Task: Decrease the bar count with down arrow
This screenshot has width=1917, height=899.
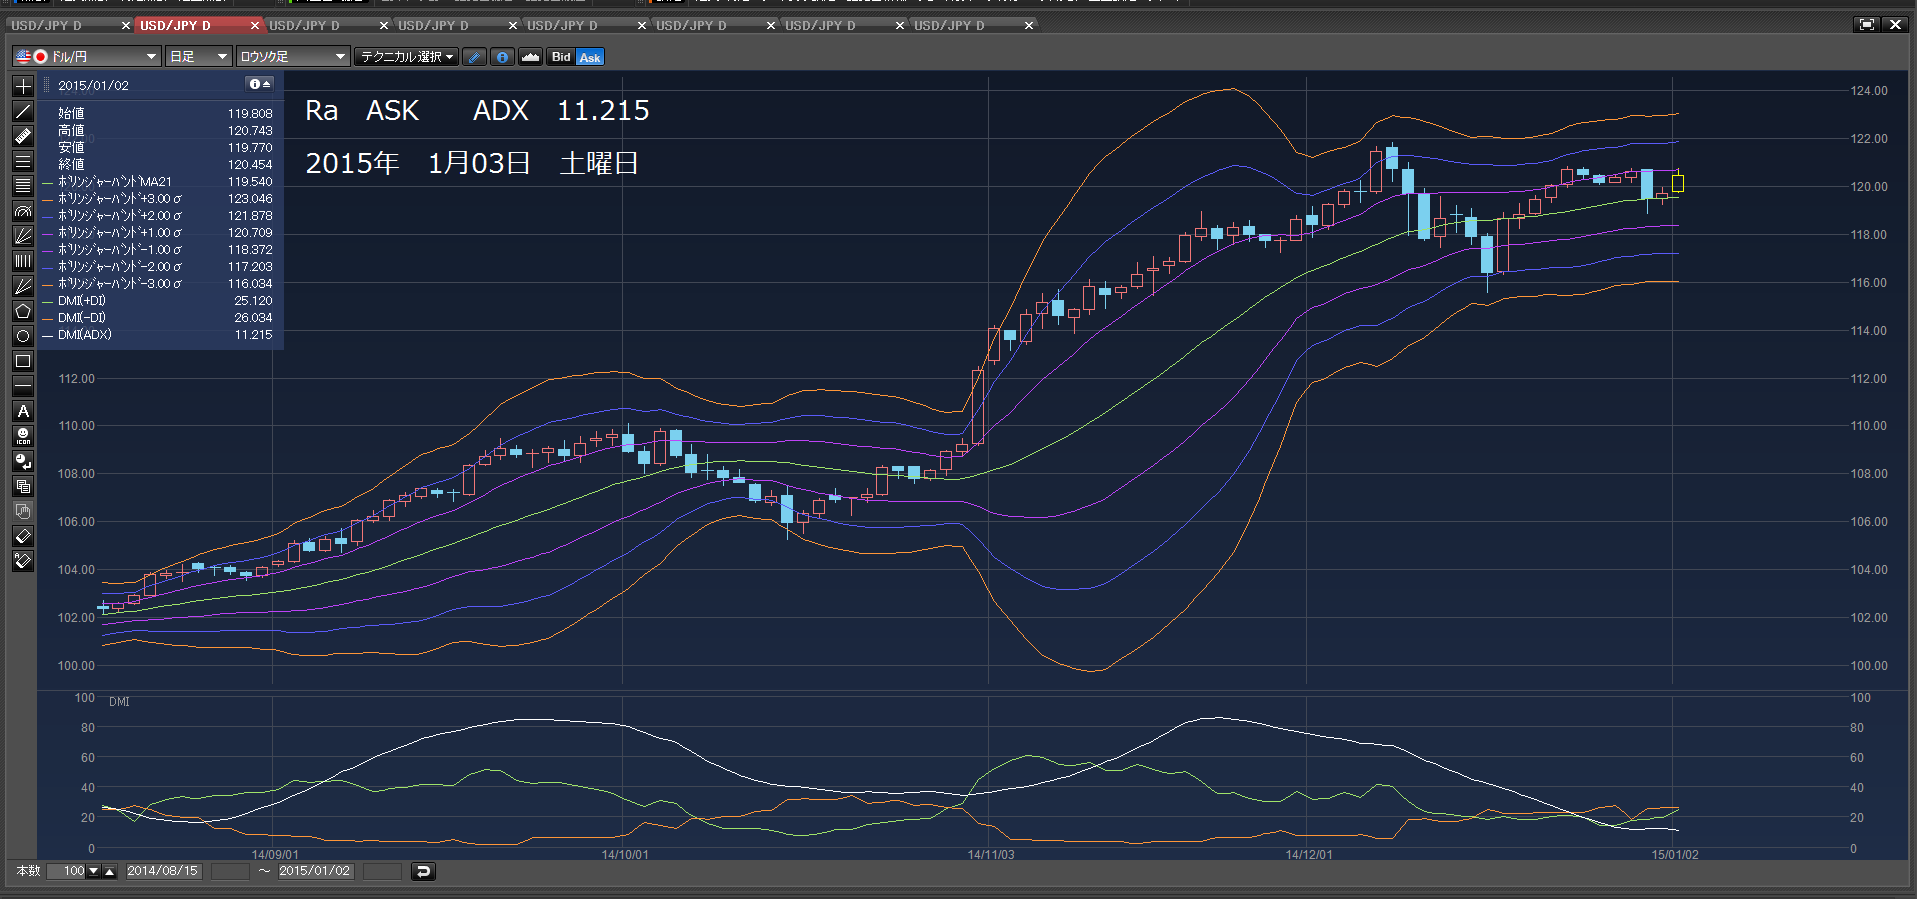Action: (94, 871)
